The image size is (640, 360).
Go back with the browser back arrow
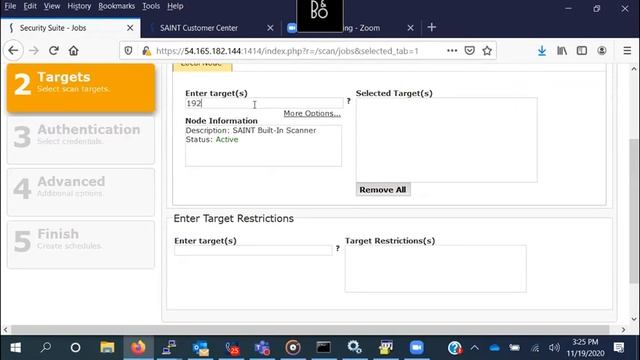tap(13, 51)
